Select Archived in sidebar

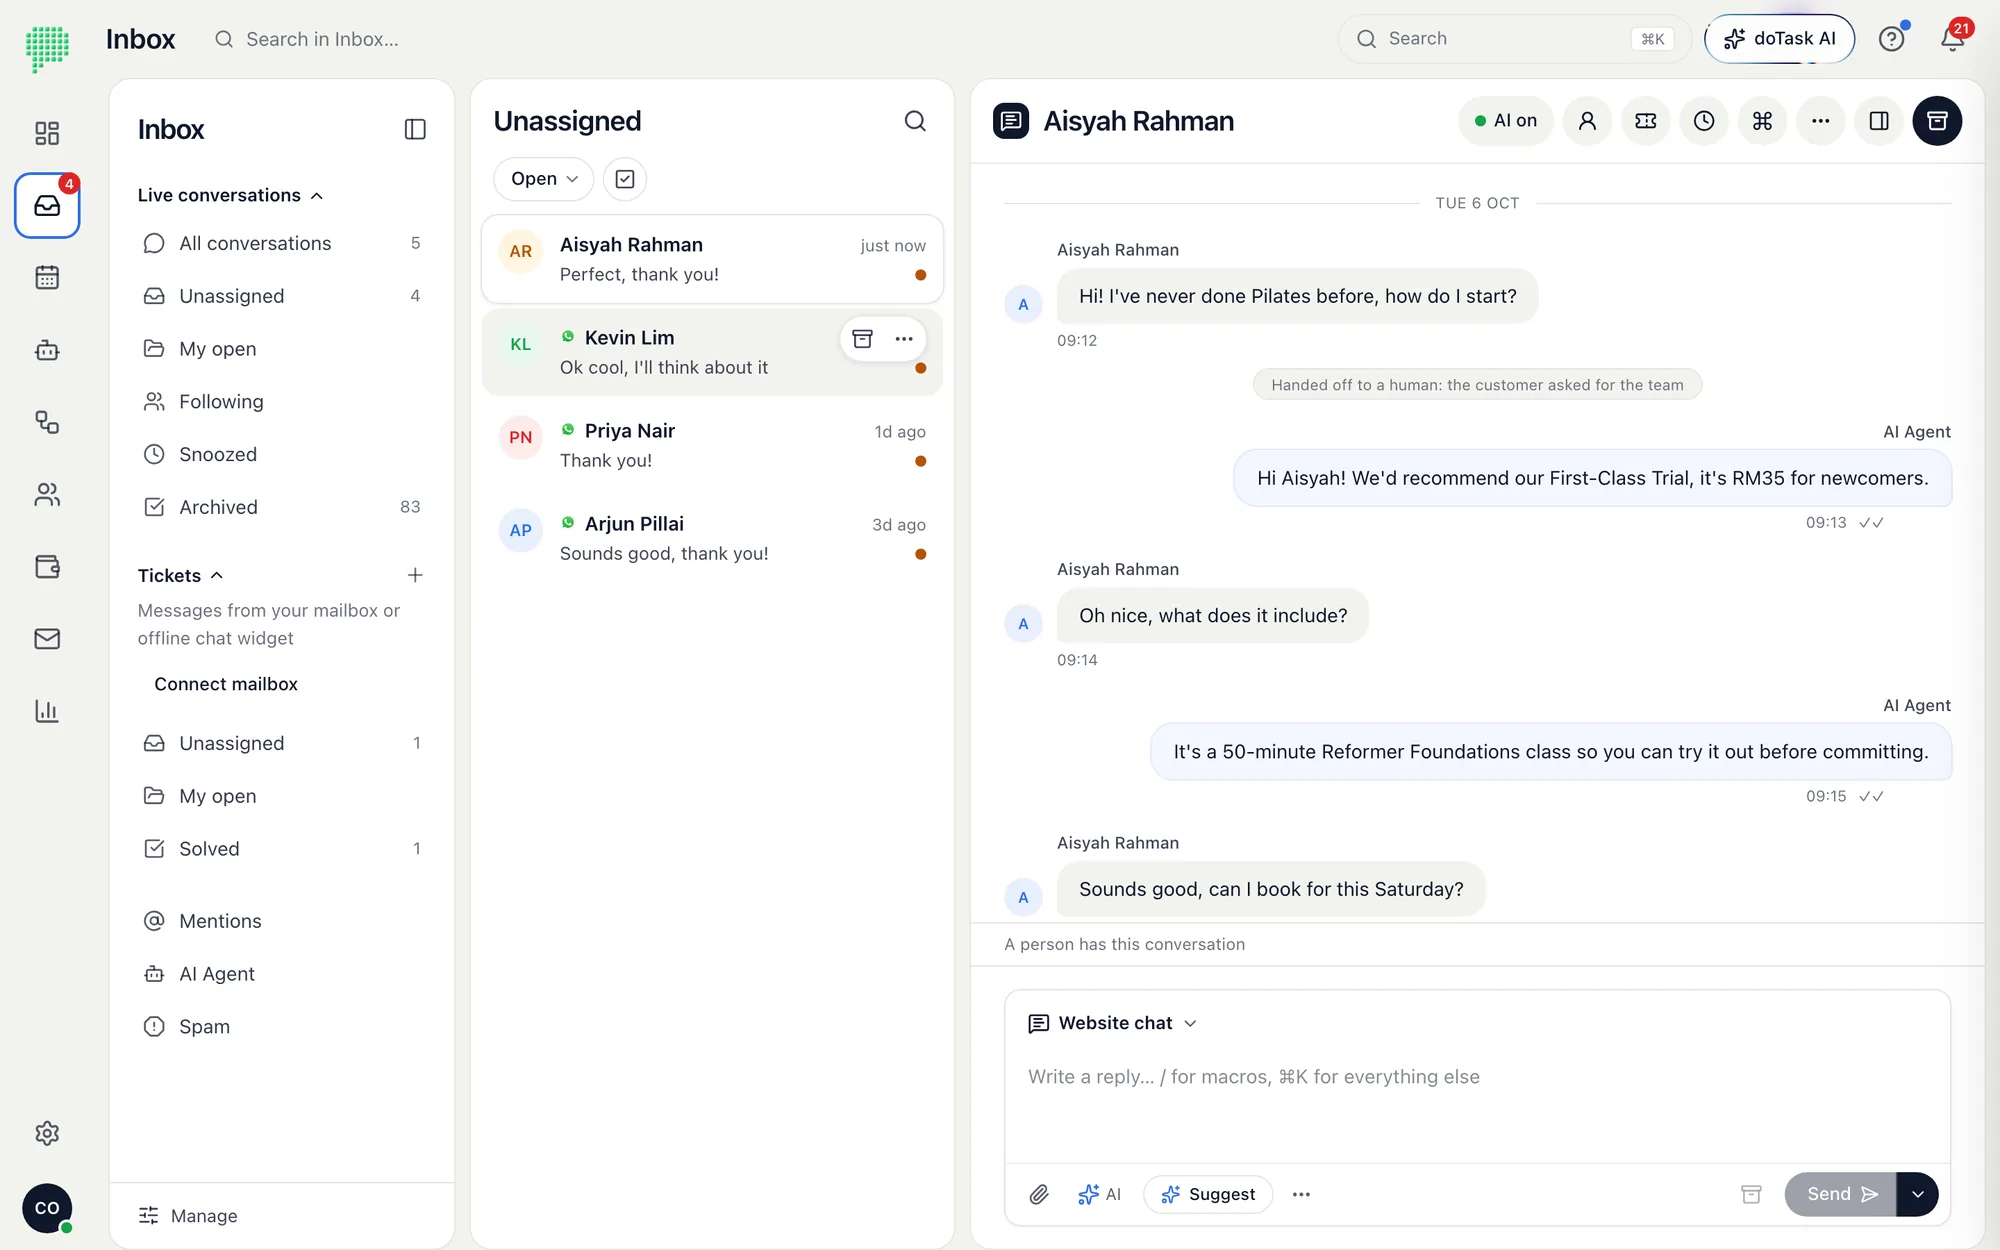coord(282,507)
